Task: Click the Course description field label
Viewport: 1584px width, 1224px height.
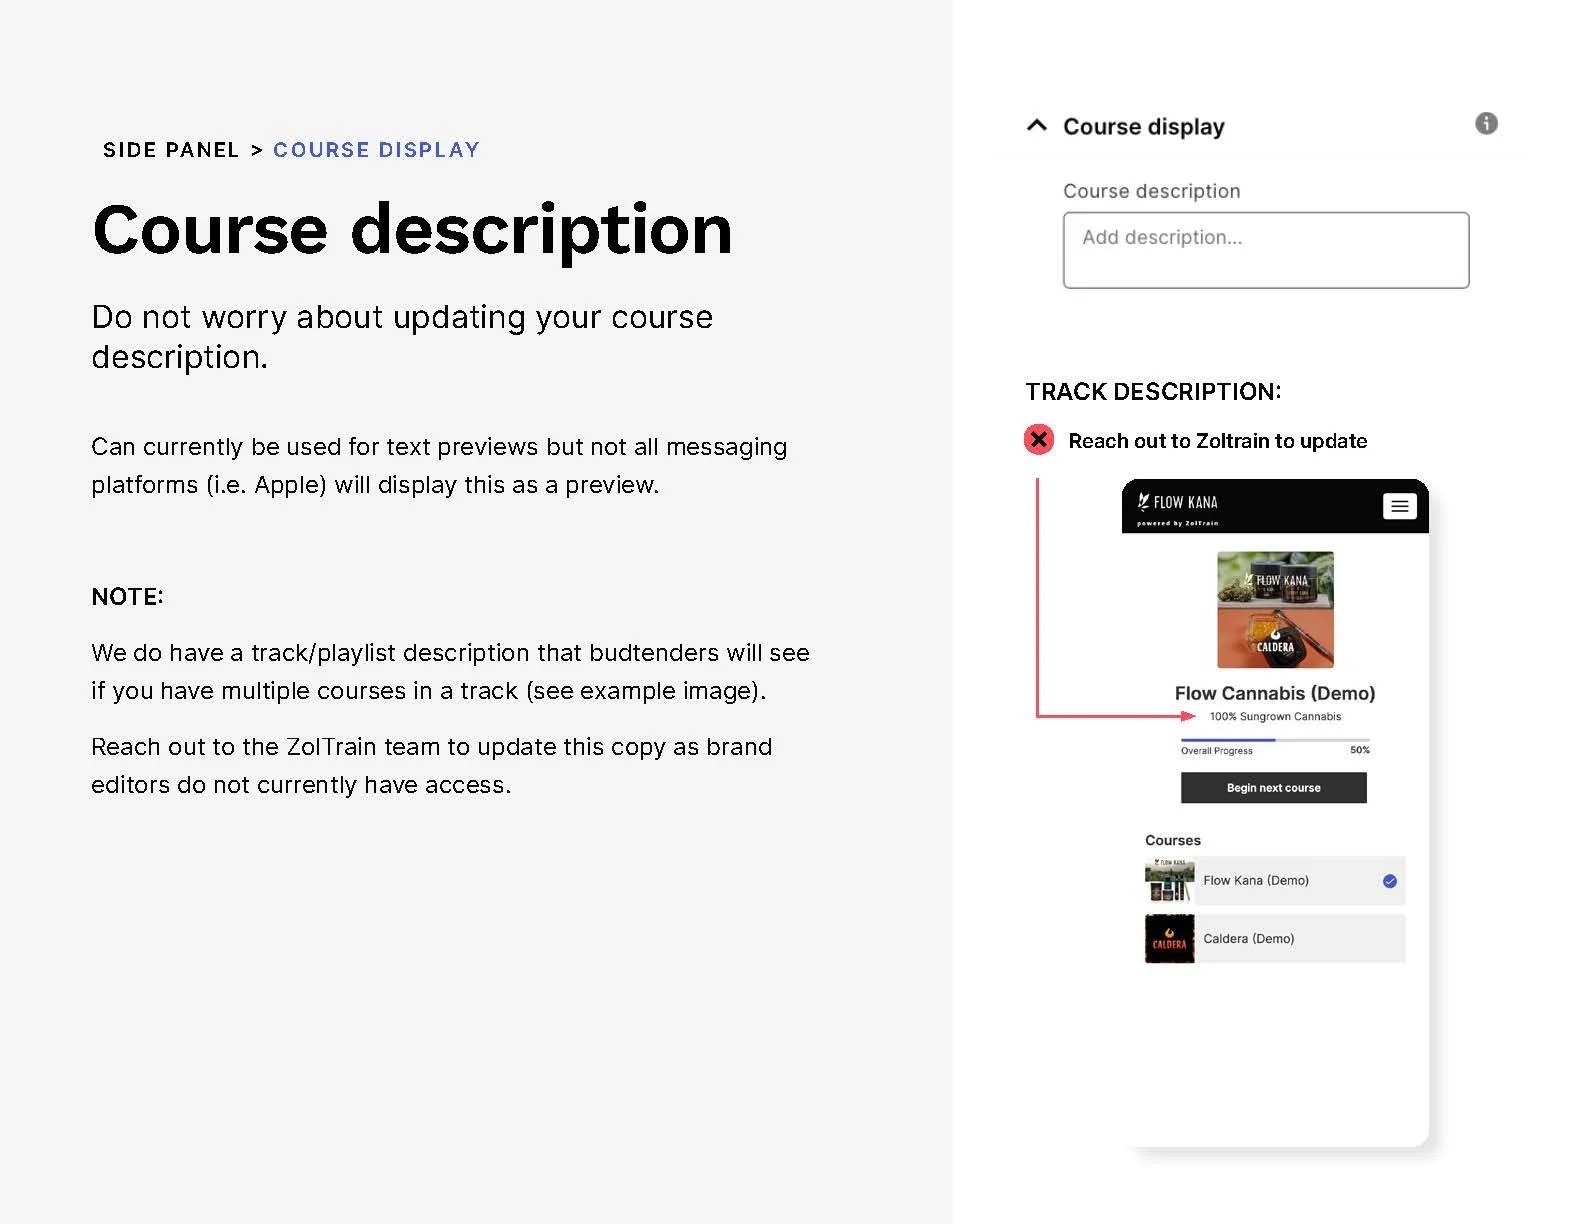Action: coord(1151,191)
